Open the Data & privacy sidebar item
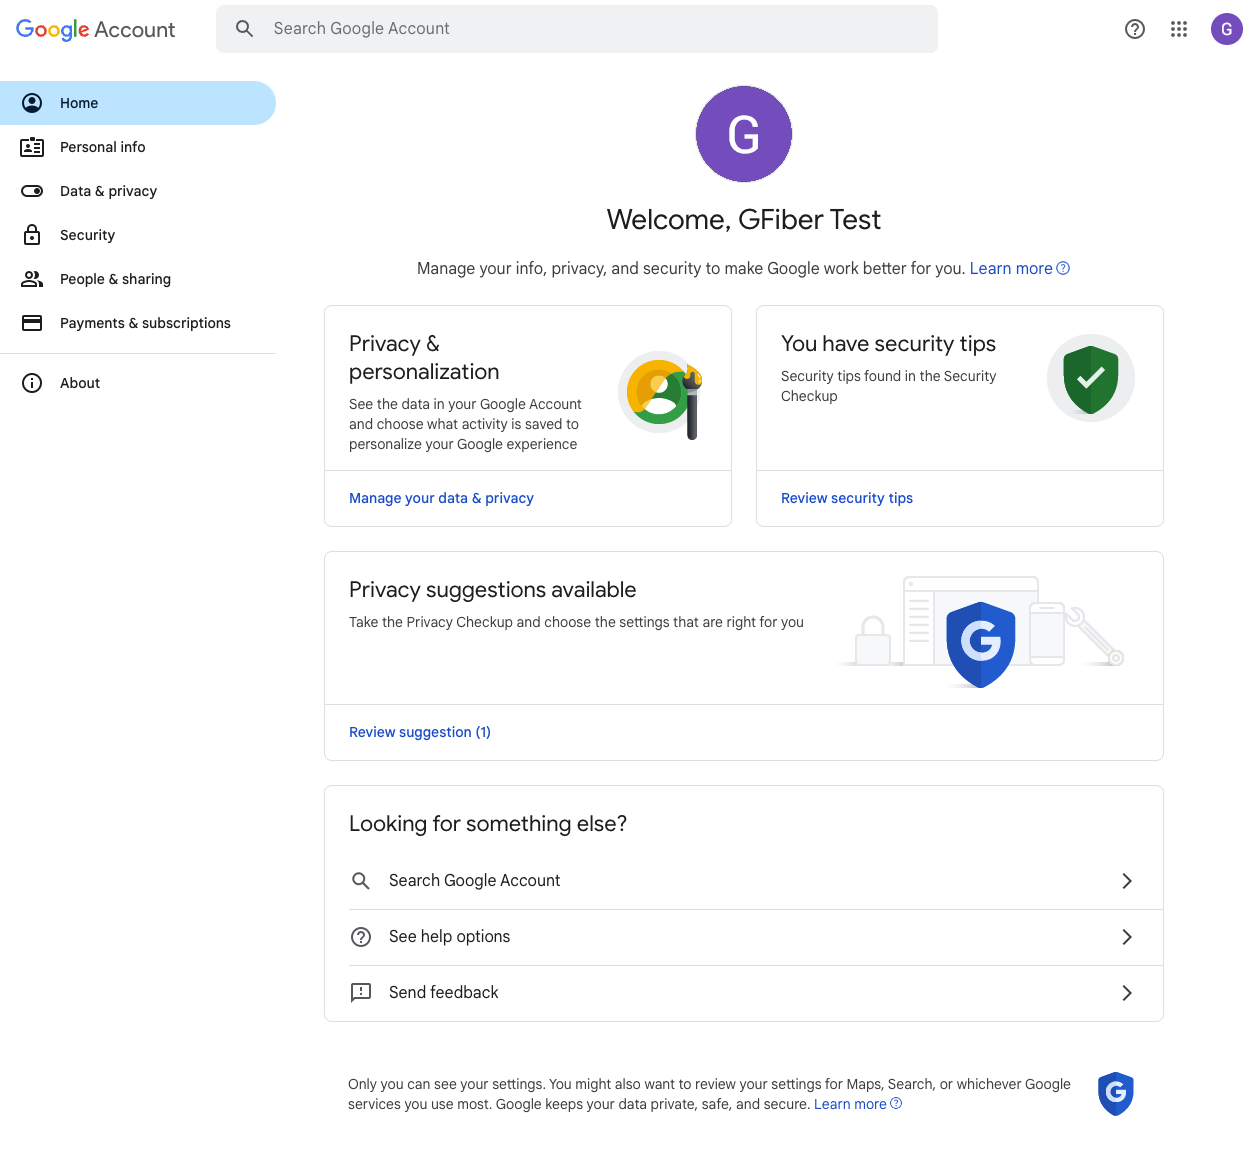The width and height of the screenshot is (1258, 1153). [x=108, y=191]
